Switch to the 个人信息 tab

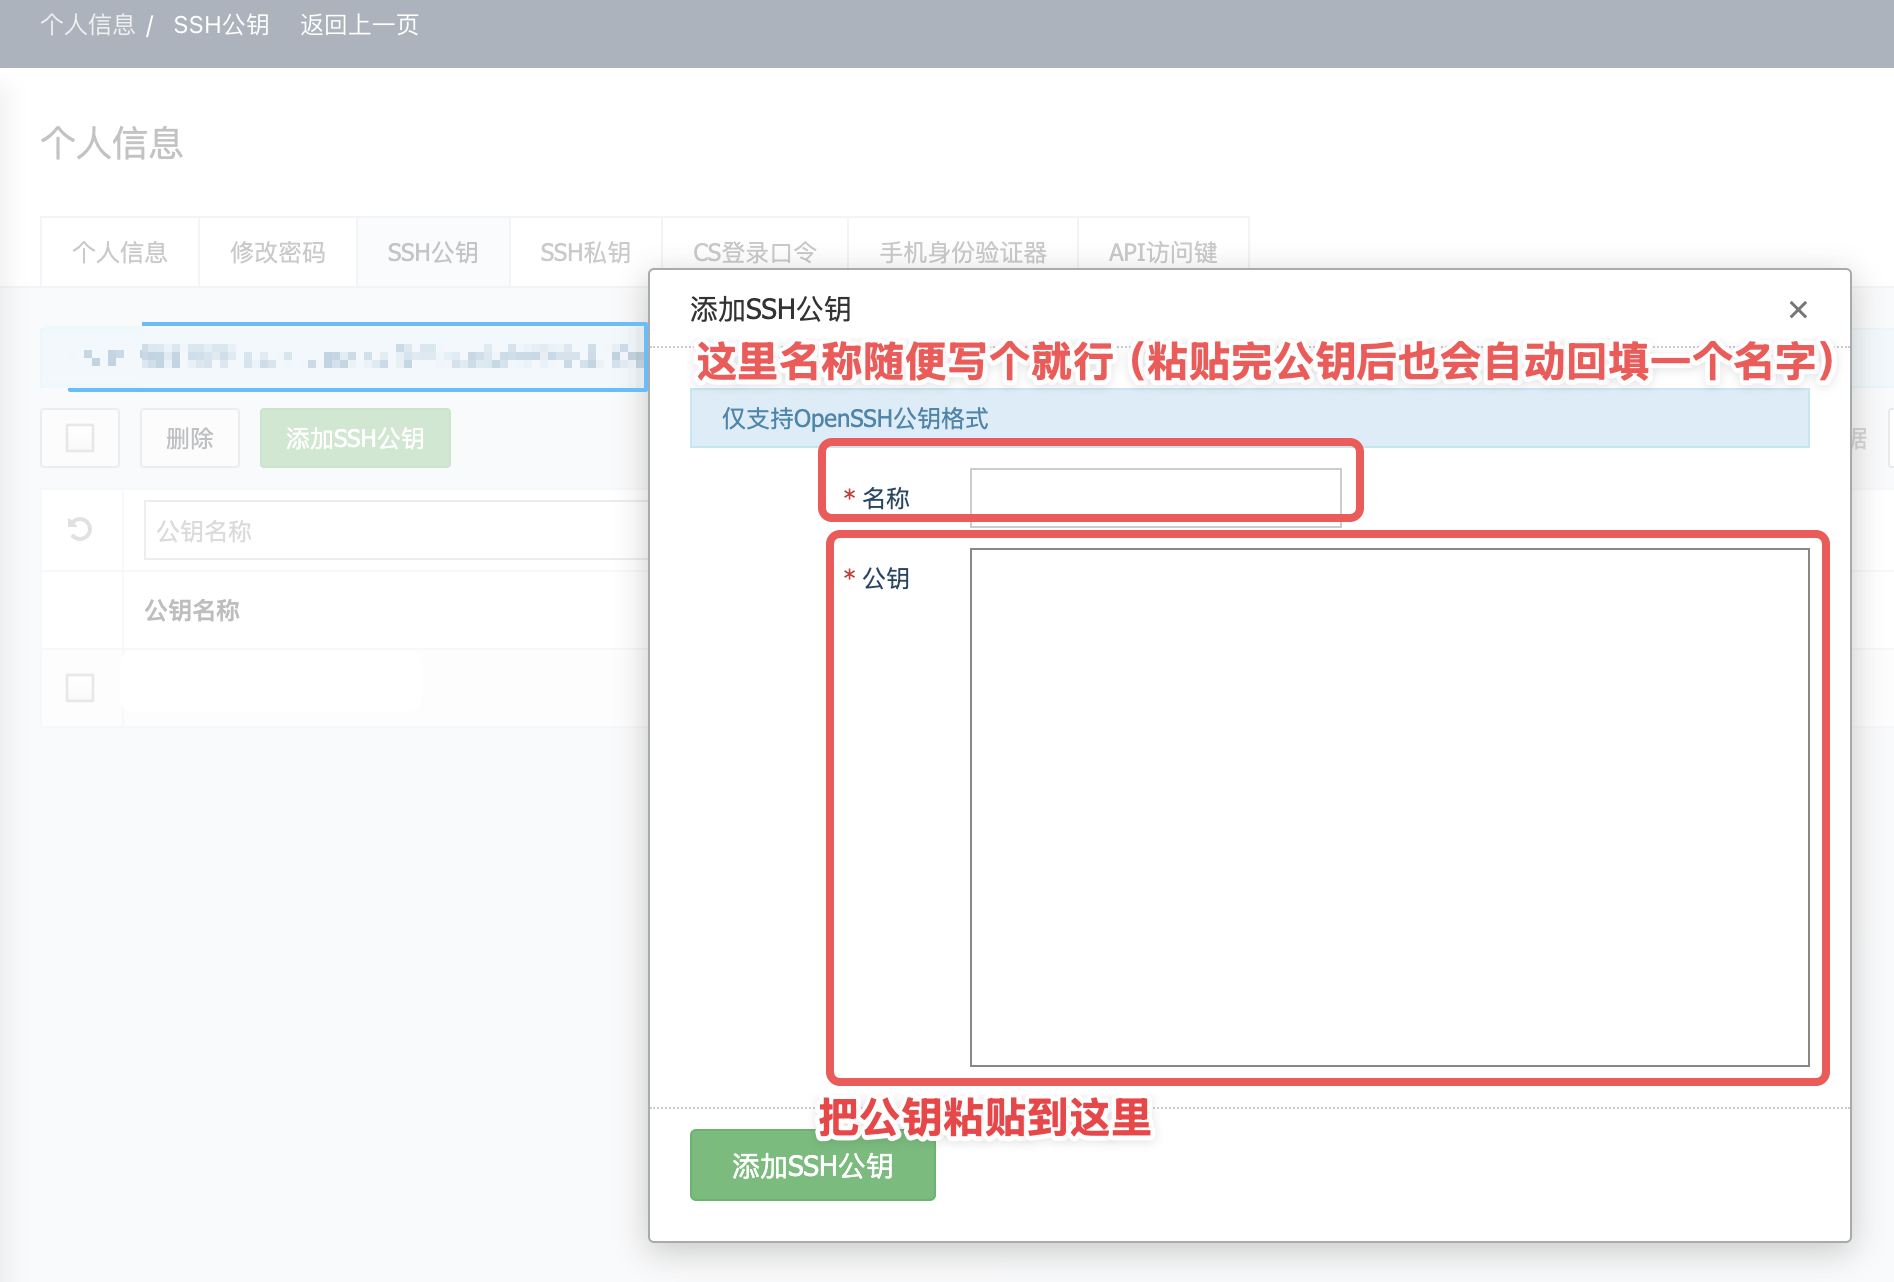coord(120,253)
